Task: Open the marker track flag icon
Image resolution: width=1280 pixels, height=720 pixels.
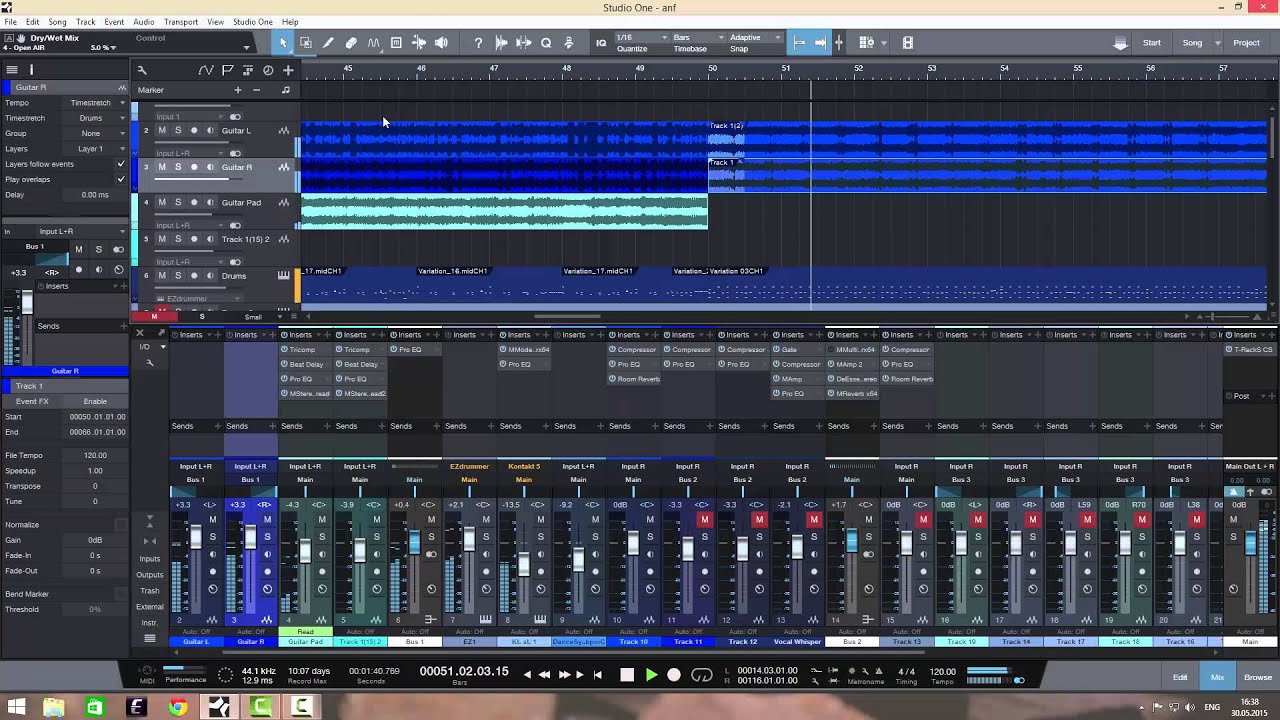Action: pyautogui.click(x=227, y=70)
